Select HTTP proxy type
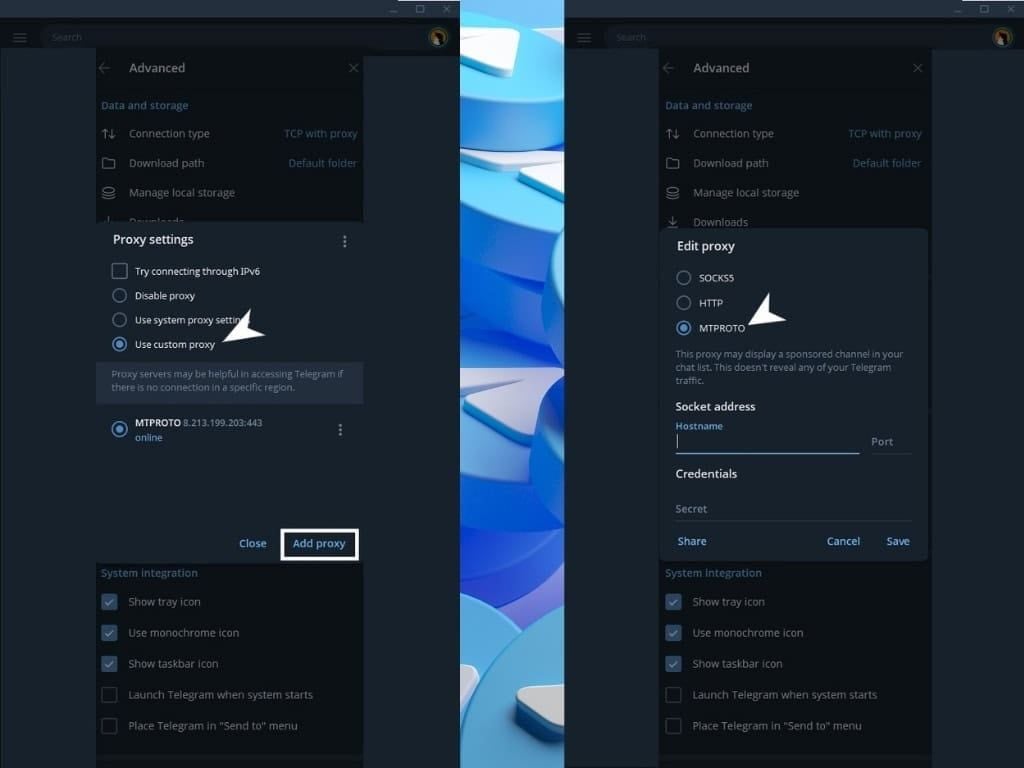Image resolution: width=1024 pixels, height=768 pixels. pyautogui.click(x=683, y=303)
